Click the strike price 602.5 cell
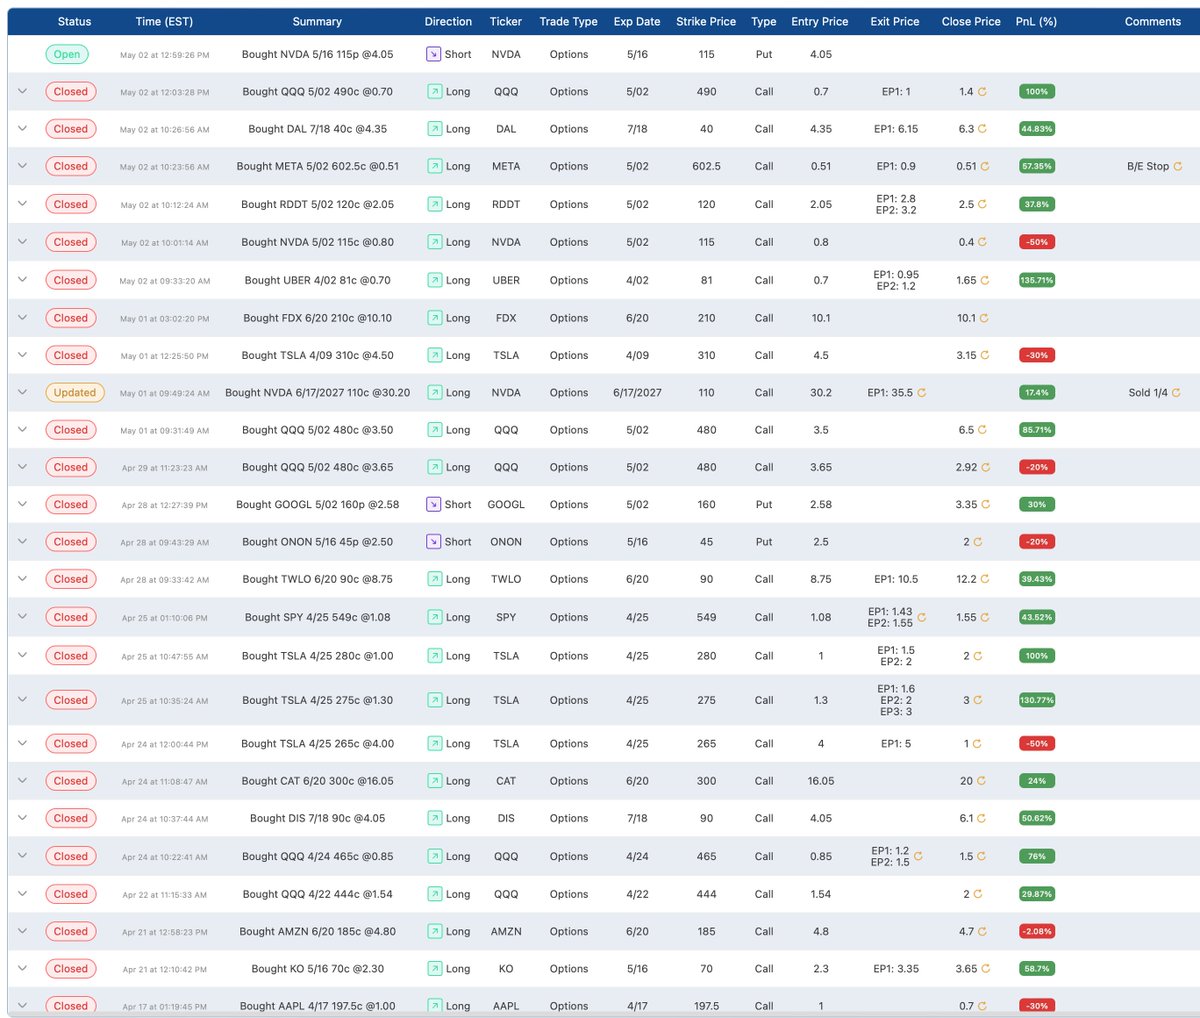The height and width of the screenshot is (1018, 1200). click(706, 166)
